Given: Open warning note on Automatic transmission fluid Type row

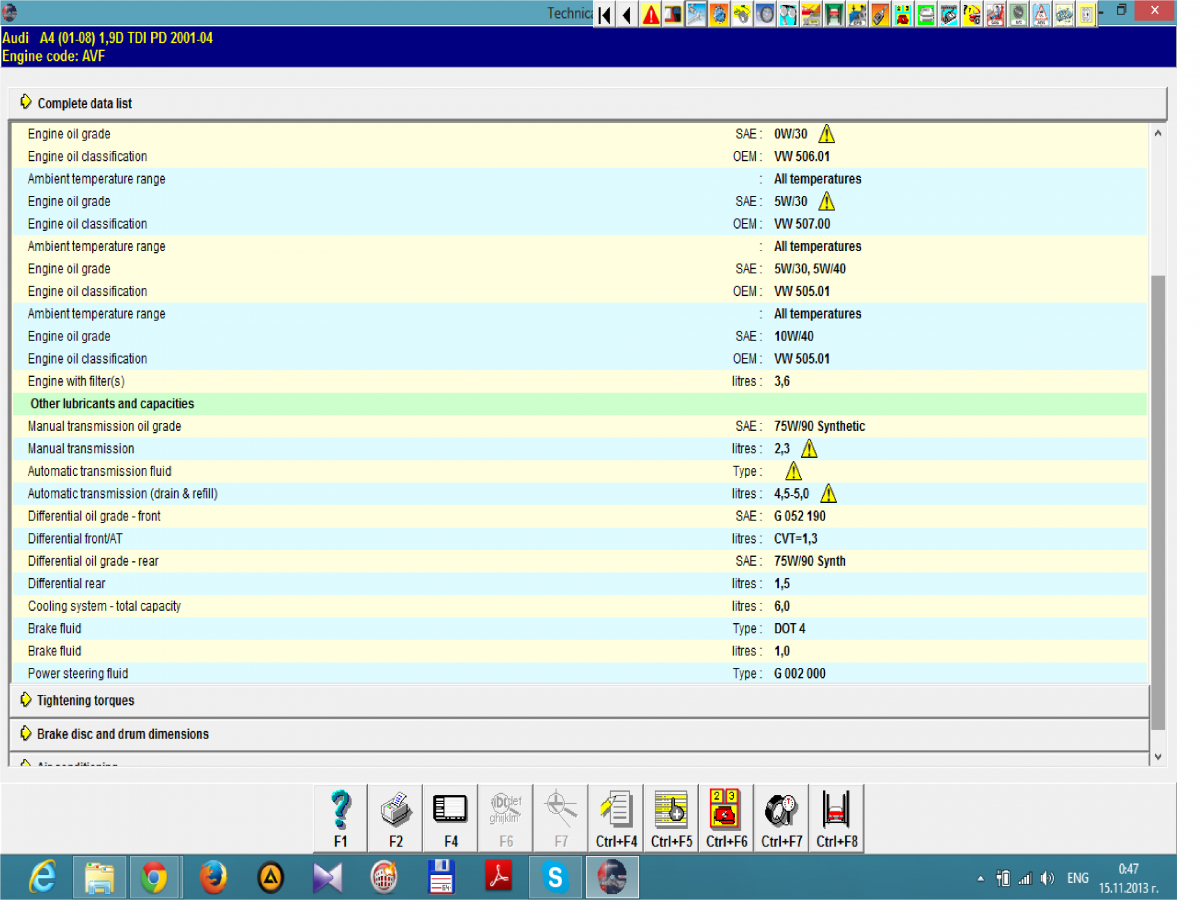Looking at the screenshot, I should pos(793,471).
